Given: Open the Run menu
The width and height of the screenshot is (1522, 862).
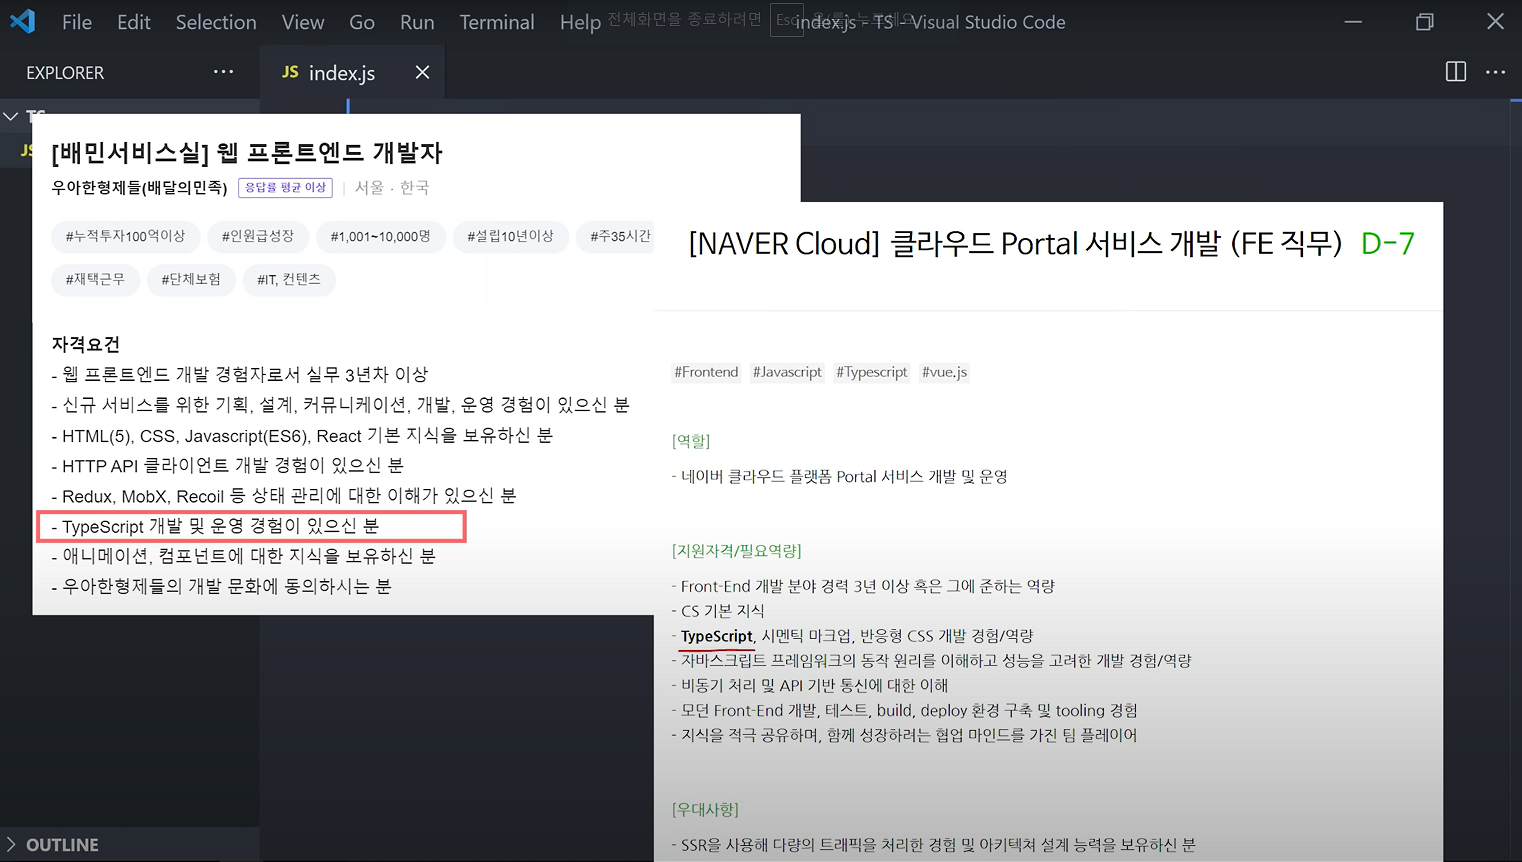Looking at the screenshot, I should click(417, 22).
